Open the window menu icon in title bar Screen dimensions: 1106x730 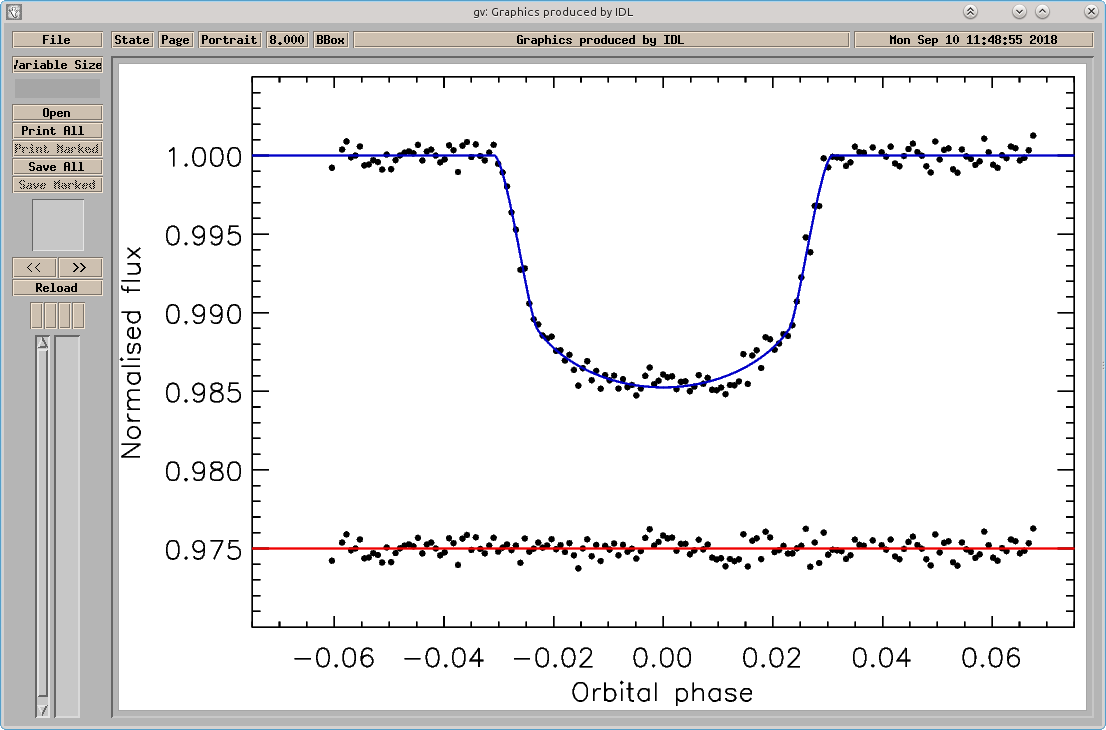tap(13, 11)
